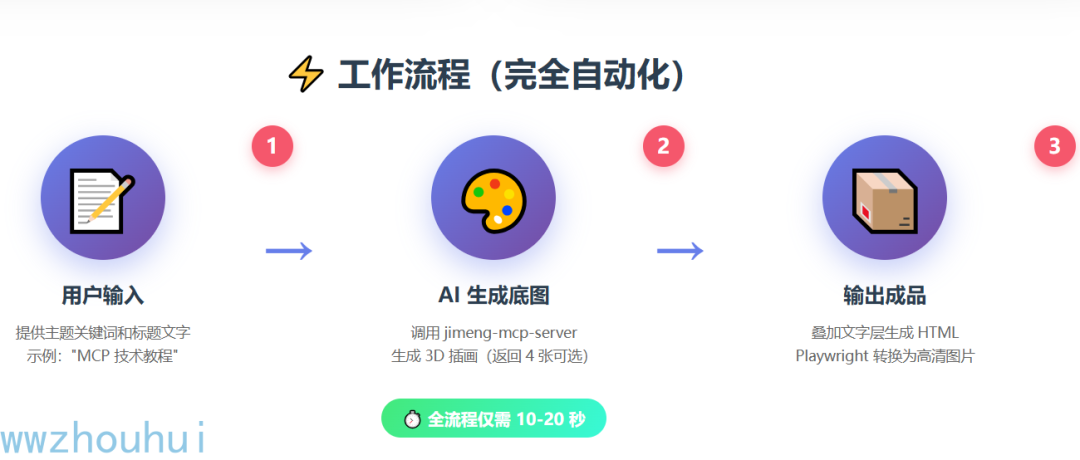Click the lightning bolt heading icon
The image size is (1080, 460).
(x=305, y=74)
